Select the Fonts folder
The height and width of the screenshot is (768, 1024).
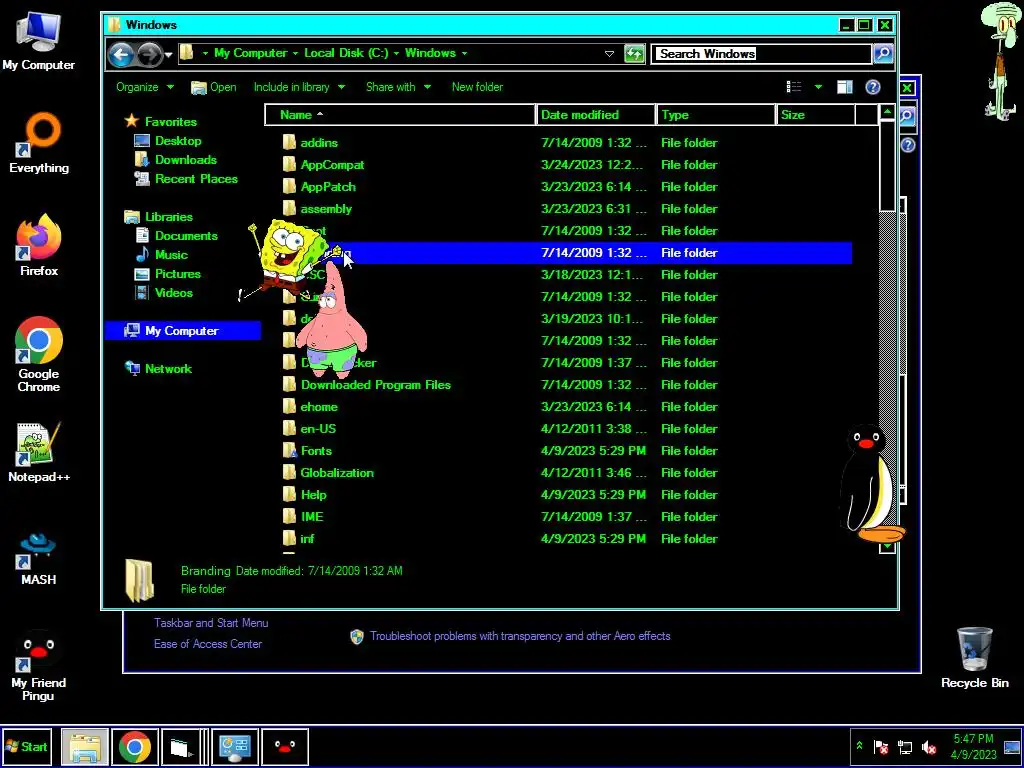tap(316, 451)
